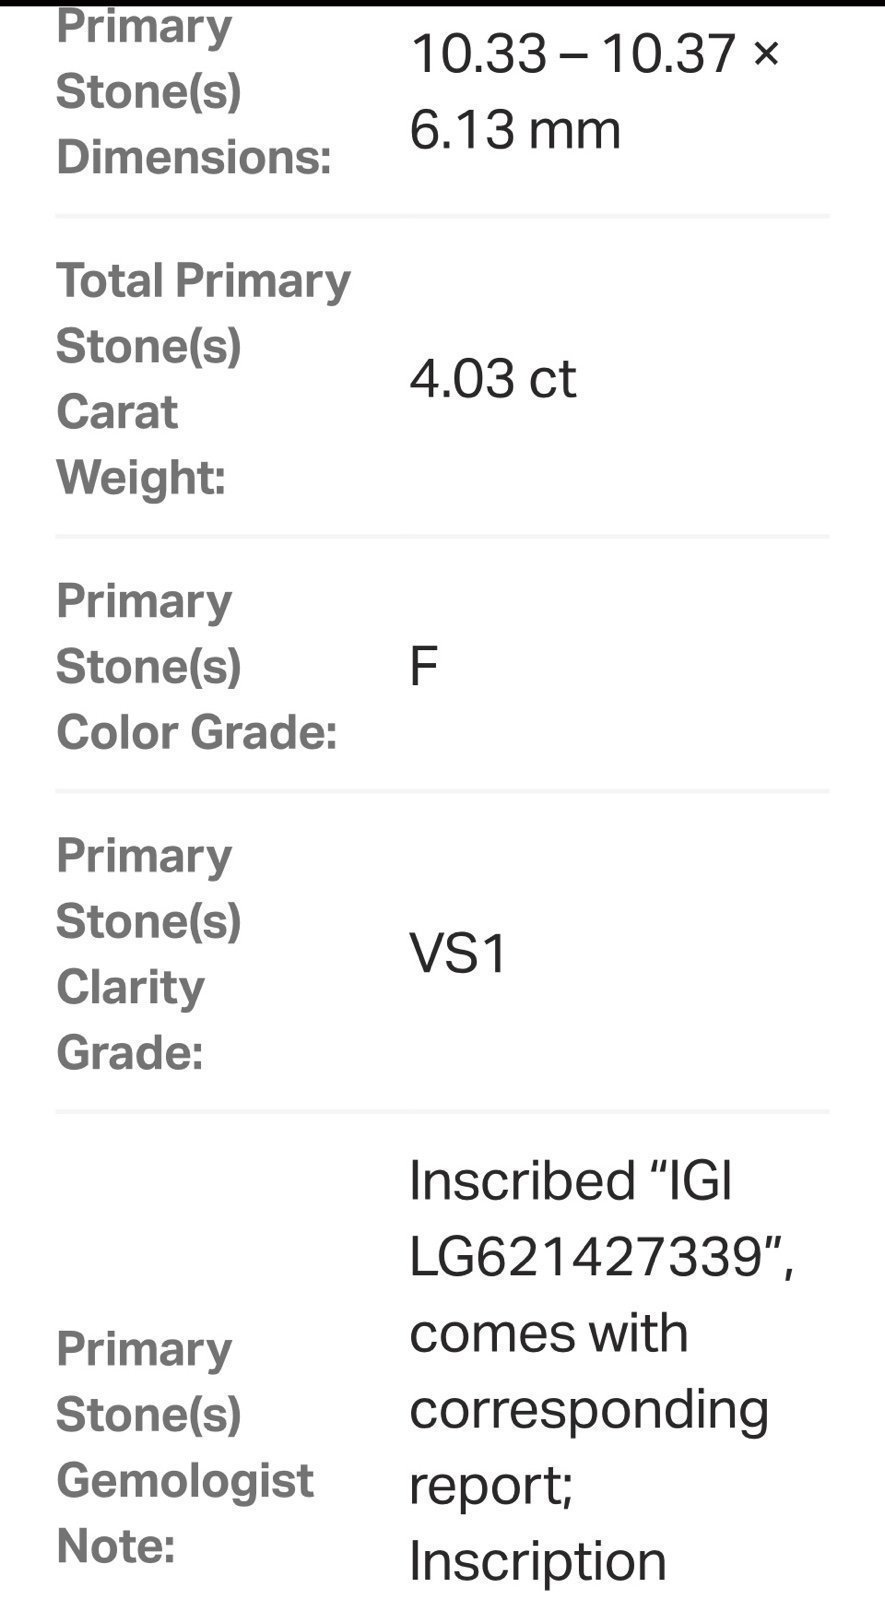Viewport: 885px width, 1600px height.
Task: Select the Primary Stone(s) Gemologist Note label
Action: (x=185, y=1446)
